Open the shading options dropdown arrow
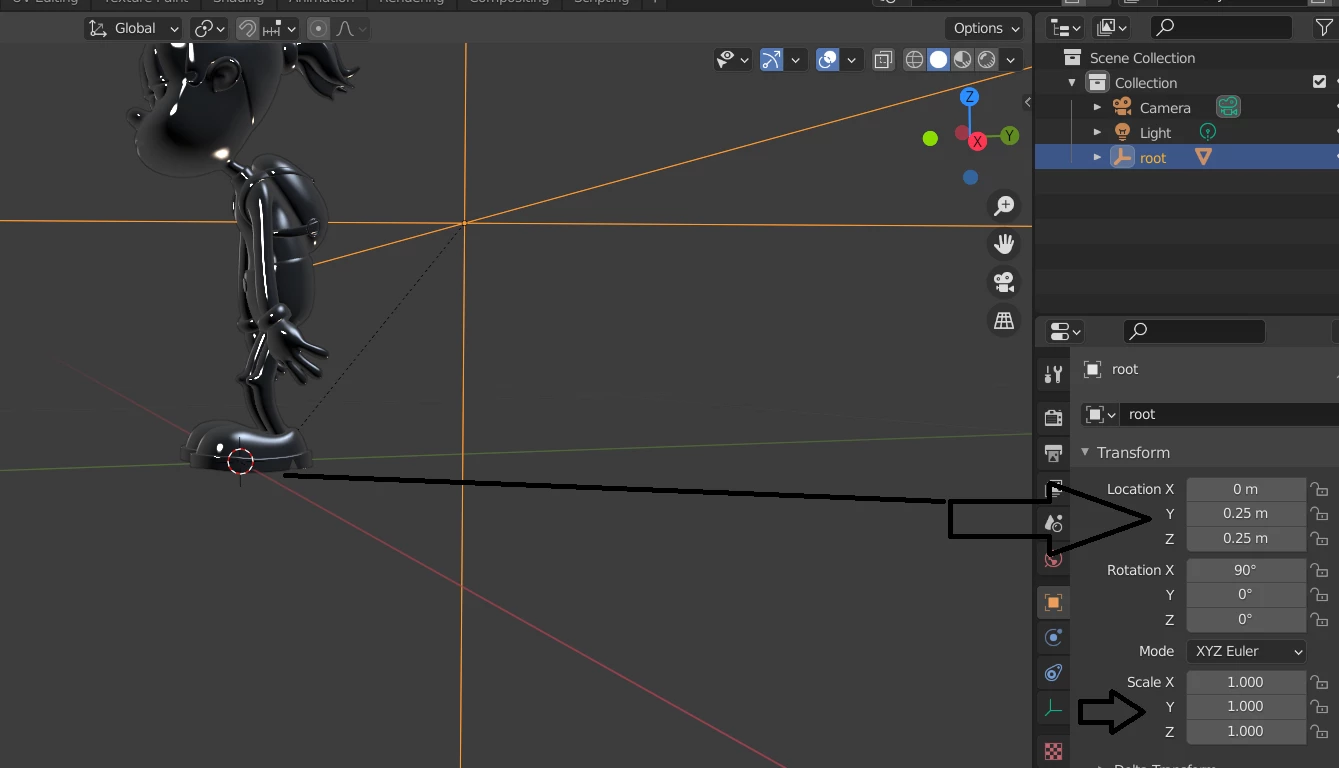 point(1011,60)
